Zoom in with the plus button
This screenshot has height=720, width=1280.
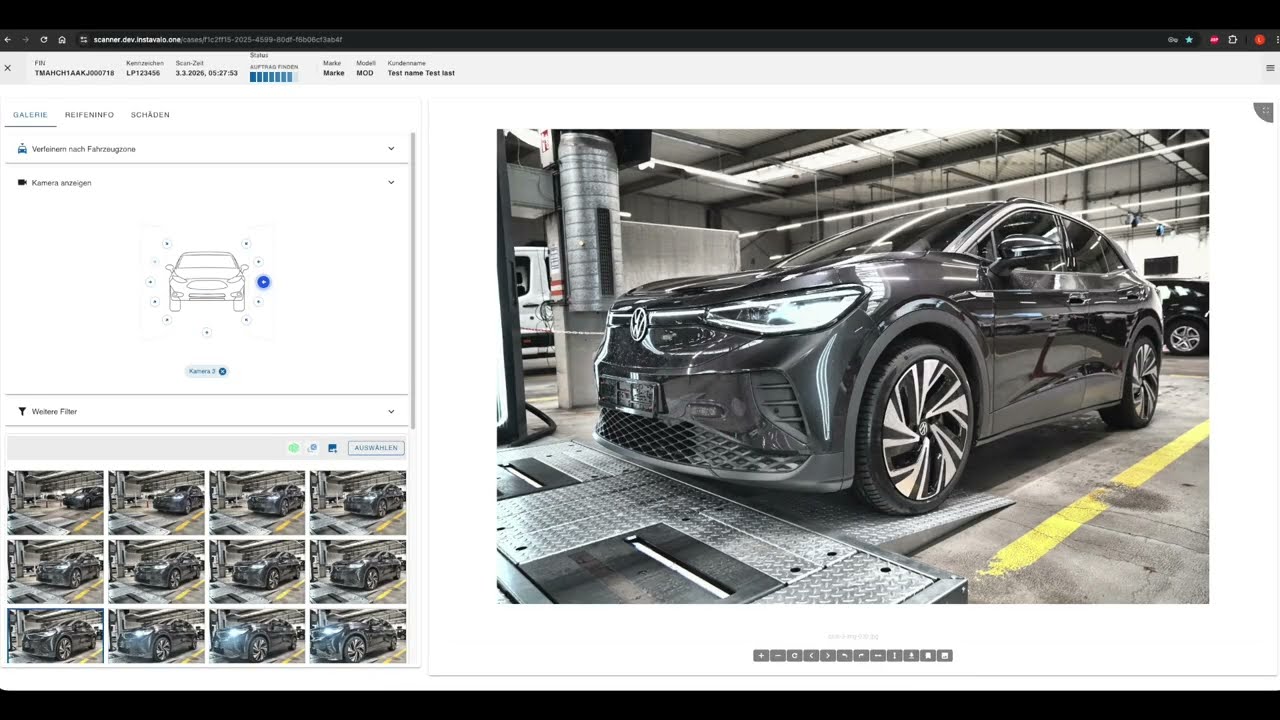coord(761,656)
